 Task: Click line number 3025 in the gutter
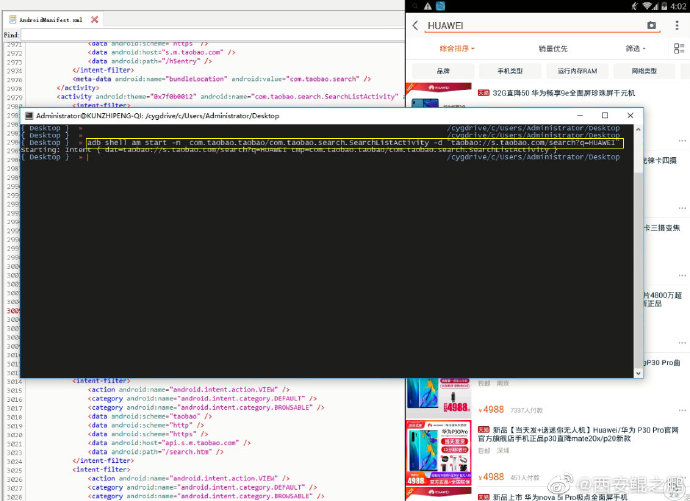[x=14, y=470]
